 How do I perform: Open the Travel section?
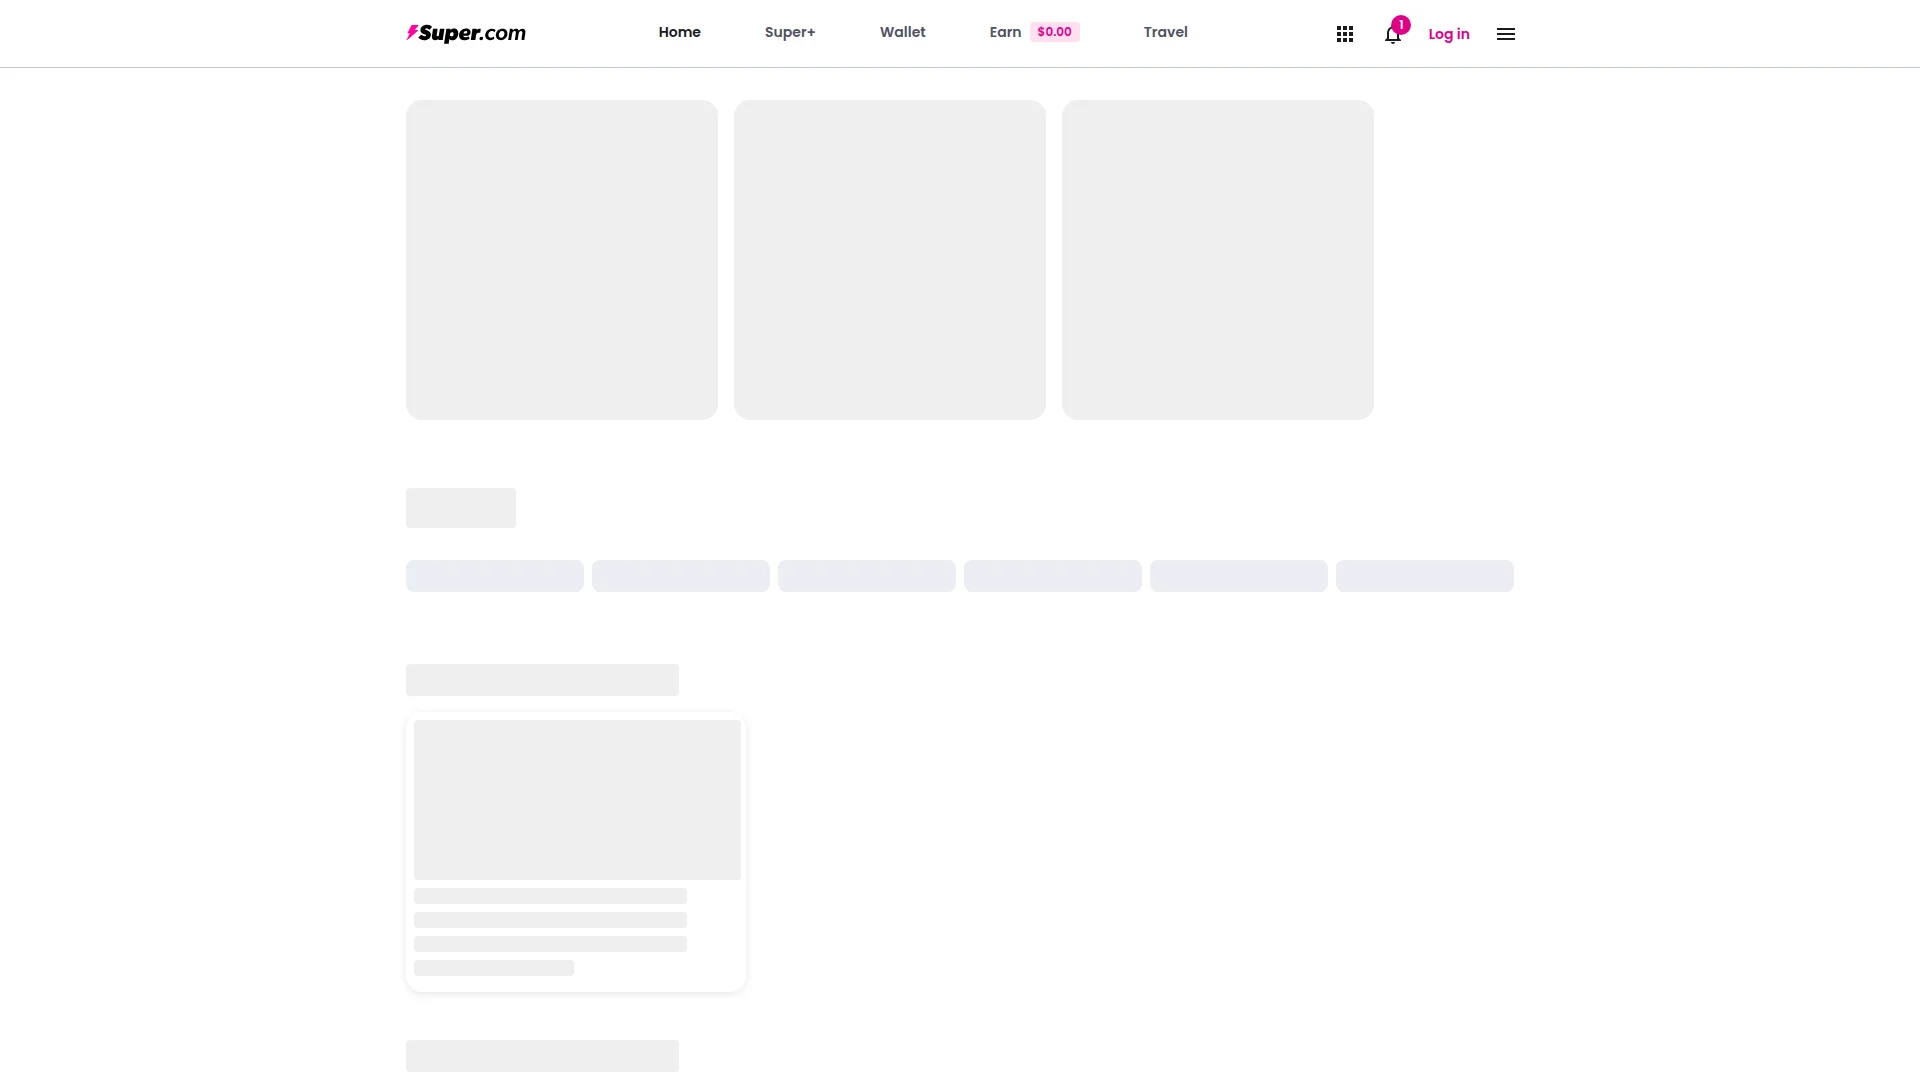pos(1165,31)
